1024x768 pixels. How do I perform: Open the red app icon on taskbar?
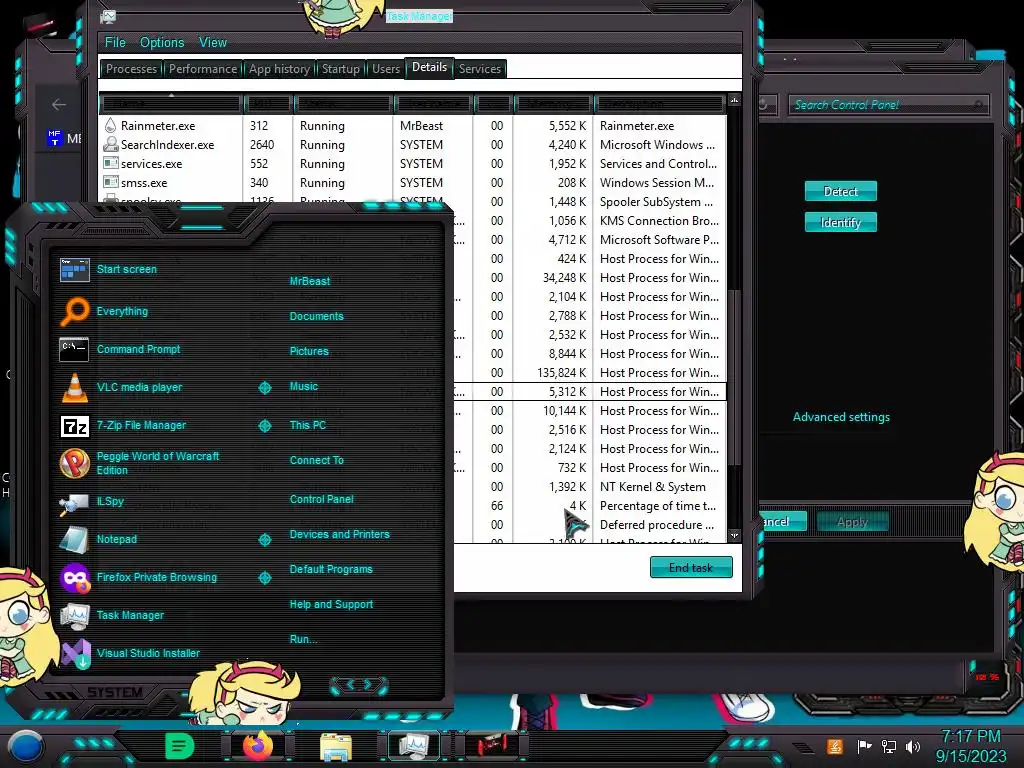tap(491, 746)
